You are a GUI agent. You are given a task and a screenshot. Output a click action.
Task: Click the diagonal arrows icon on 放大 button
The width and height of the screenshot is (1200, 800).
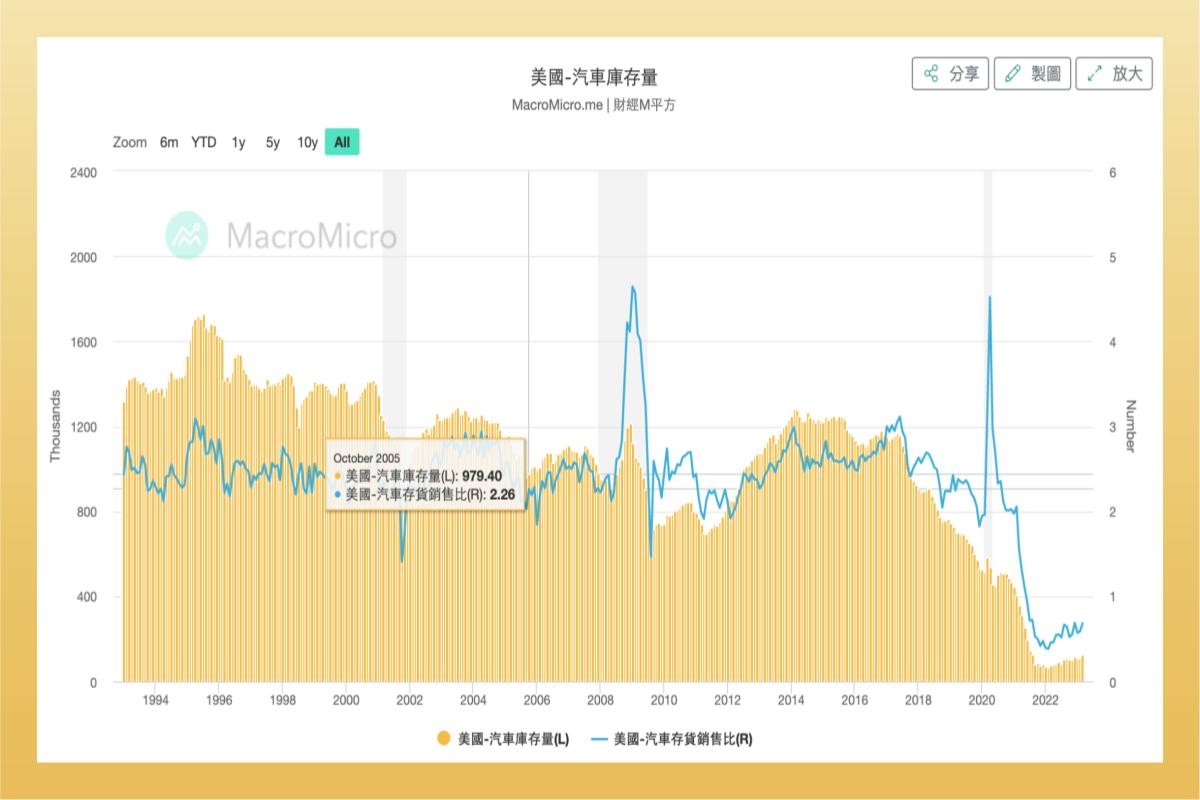(1093, 73)
